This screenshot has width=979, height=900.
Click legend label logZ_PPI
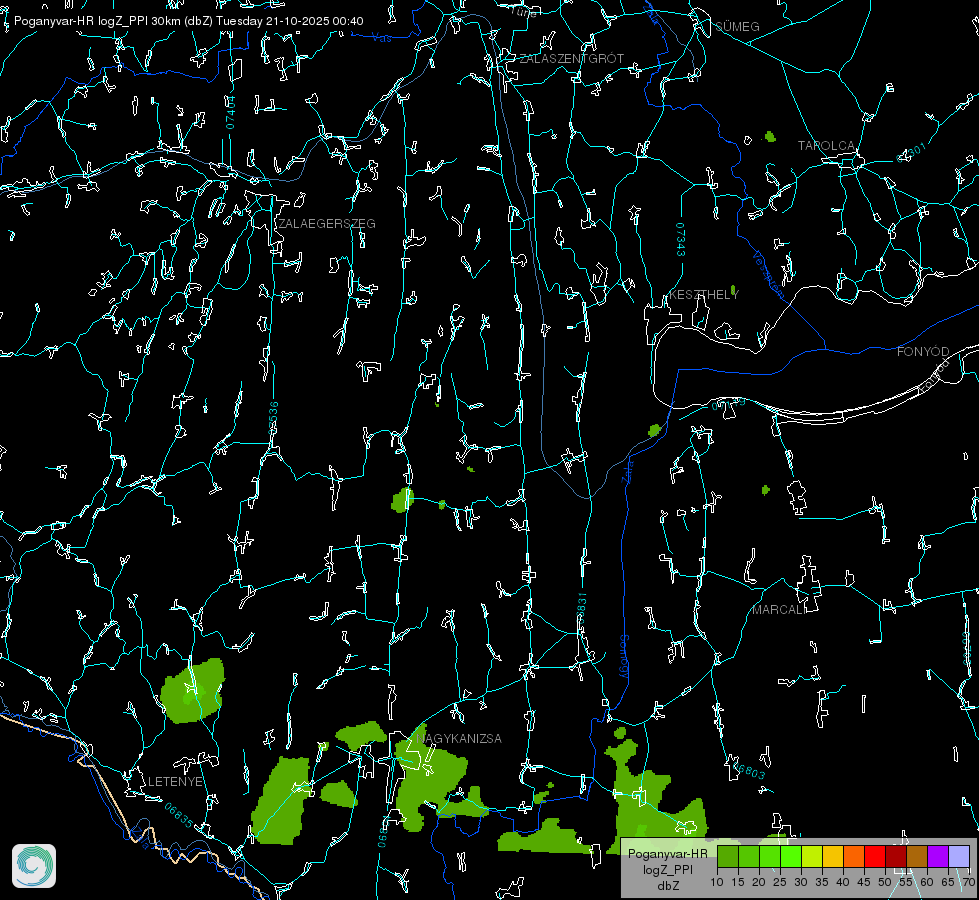667,869
